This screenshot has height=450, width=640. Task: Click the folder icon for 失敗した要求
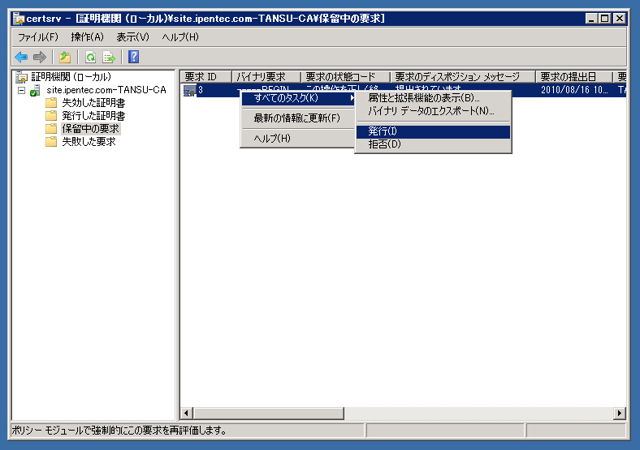(51, 142)
